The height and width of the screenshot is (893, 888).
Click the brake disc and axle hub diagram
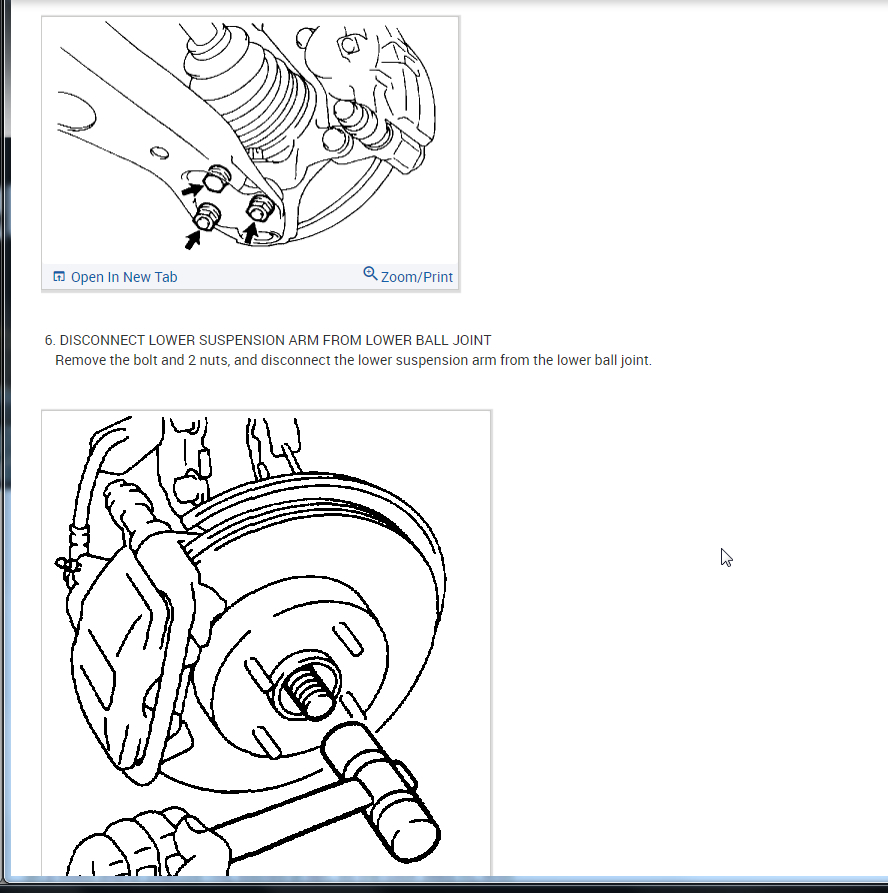[266, 643]
